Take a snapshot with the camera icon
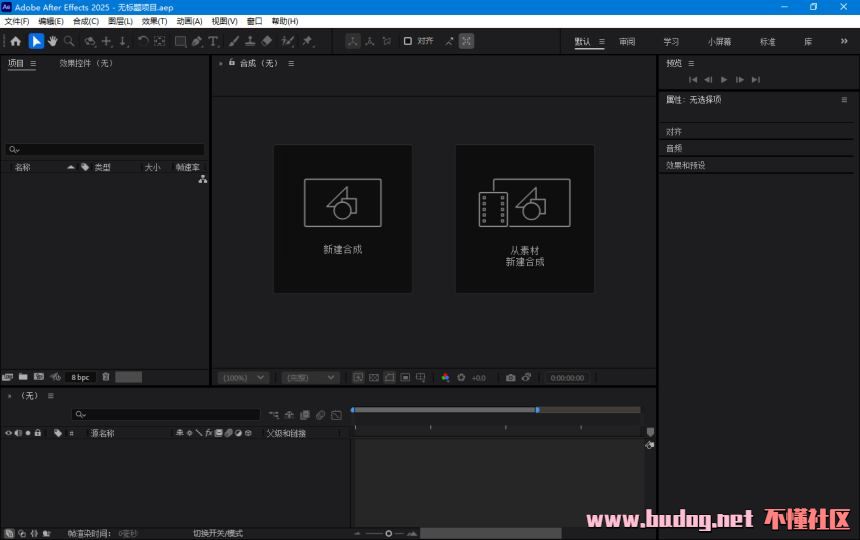This screenshot has height=540, width=860. click(510, 378)
